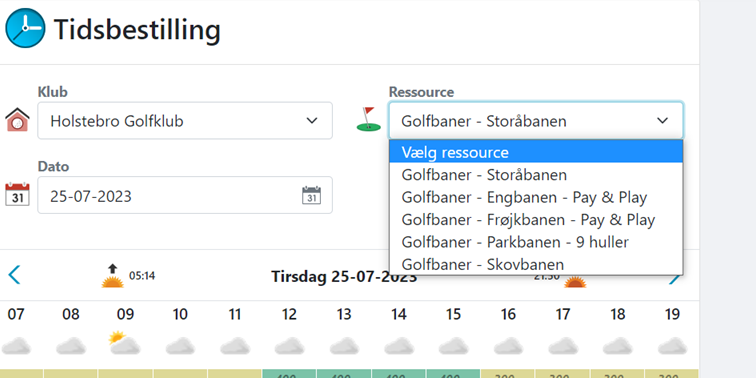The height and width of the screenshot is (378, 756).
Task: Click the hour label '11'
Action: 235,315
